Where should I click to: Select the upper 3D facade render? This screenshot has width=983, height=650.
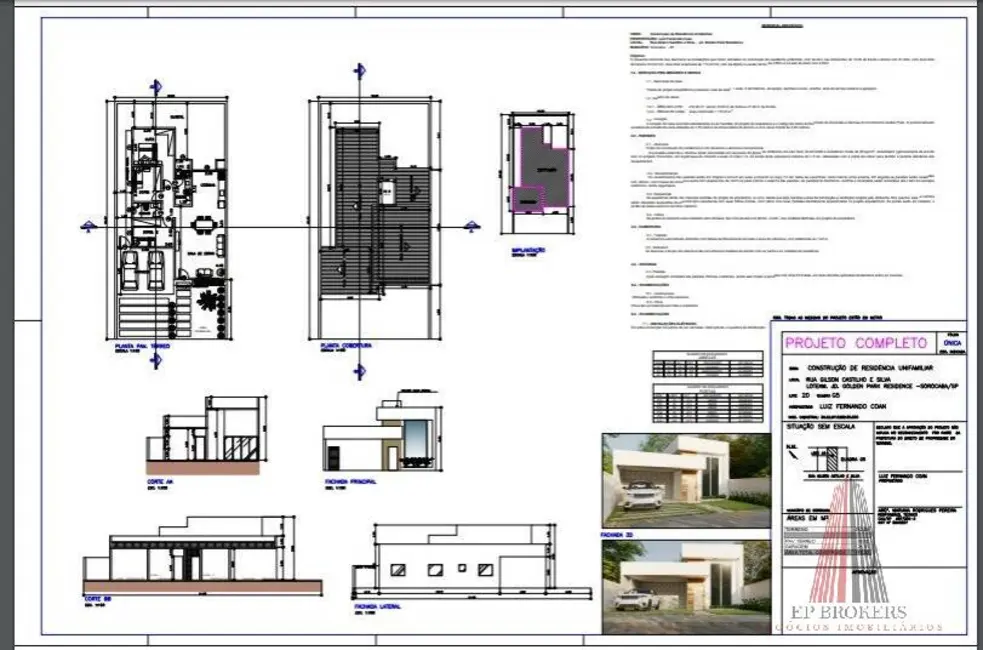686,480
